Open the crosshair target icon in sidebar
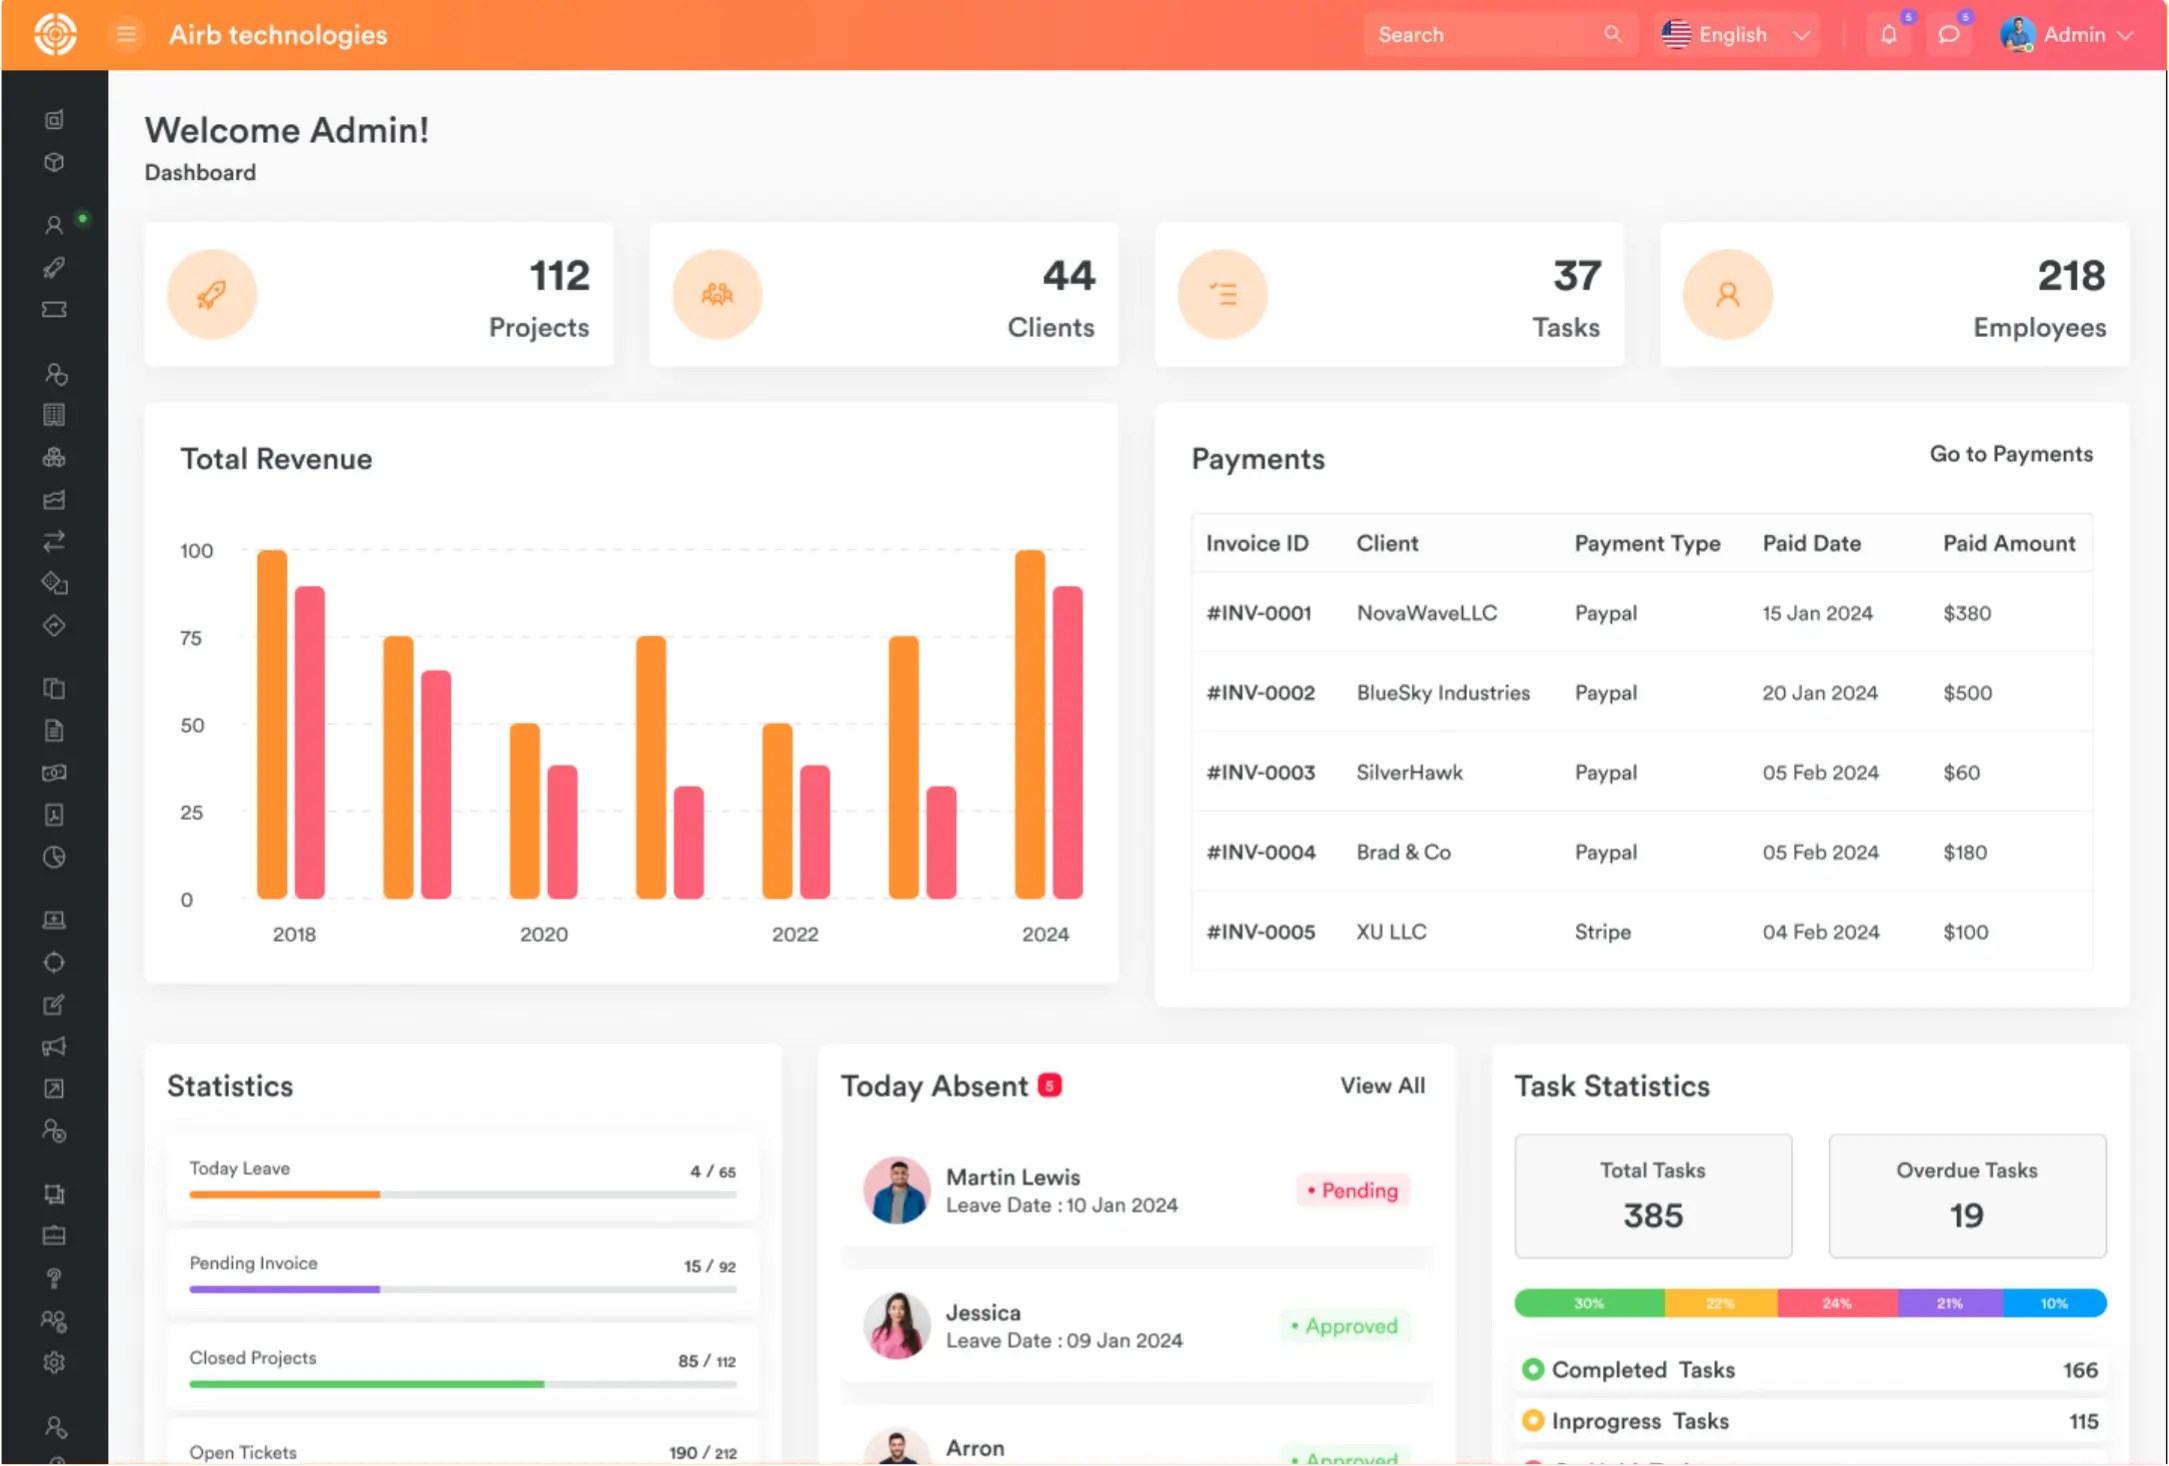The width and height of the screenshot is (2169, 1466). pos(54,962)
